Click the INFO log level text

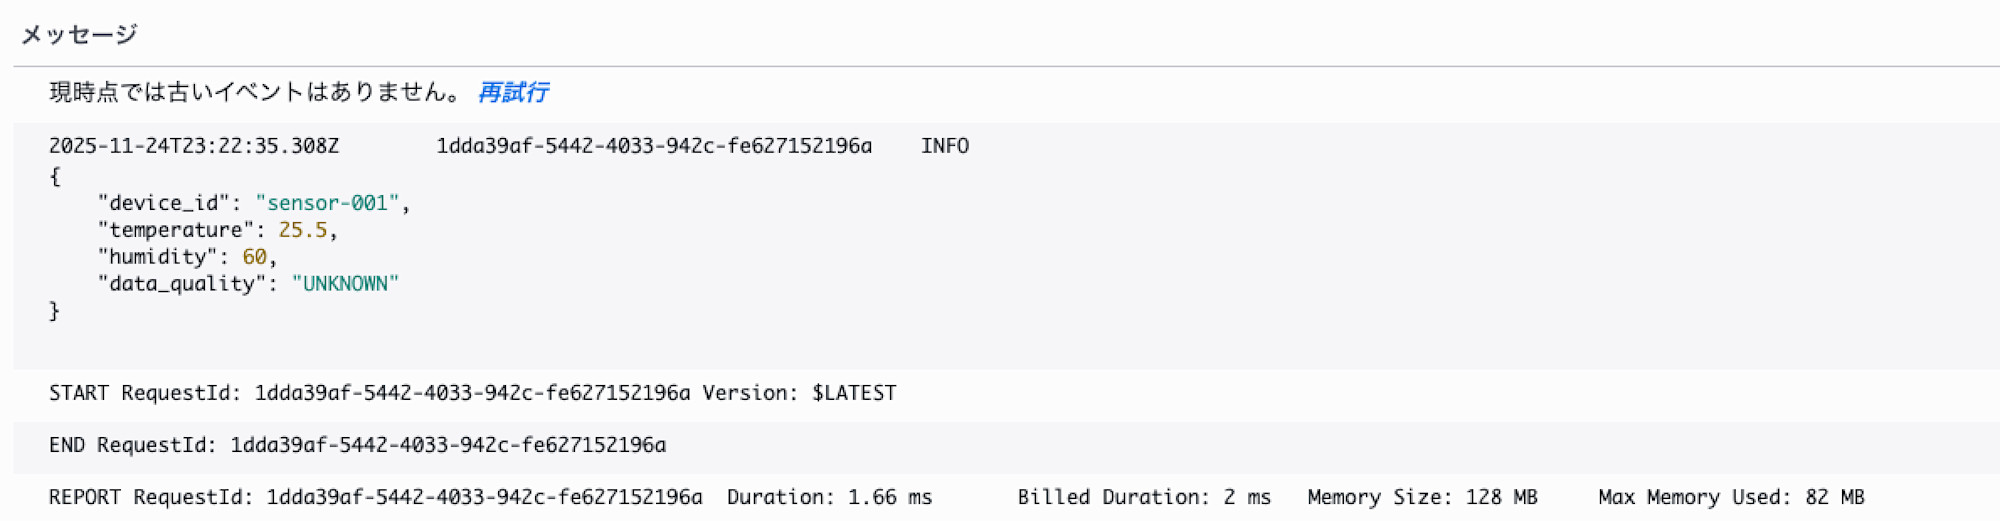pos(944,146)
